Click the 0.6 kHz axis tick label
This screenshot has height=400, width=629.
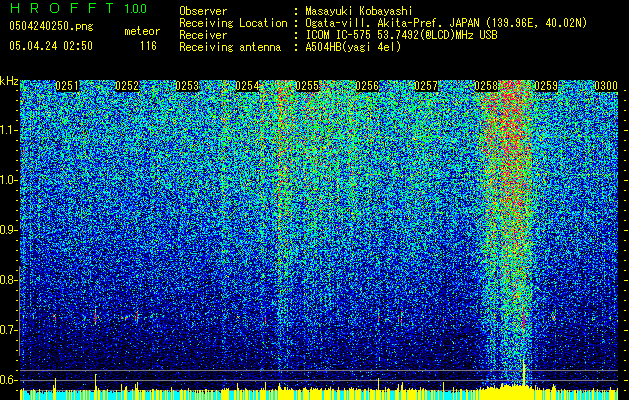click(8, 380)
